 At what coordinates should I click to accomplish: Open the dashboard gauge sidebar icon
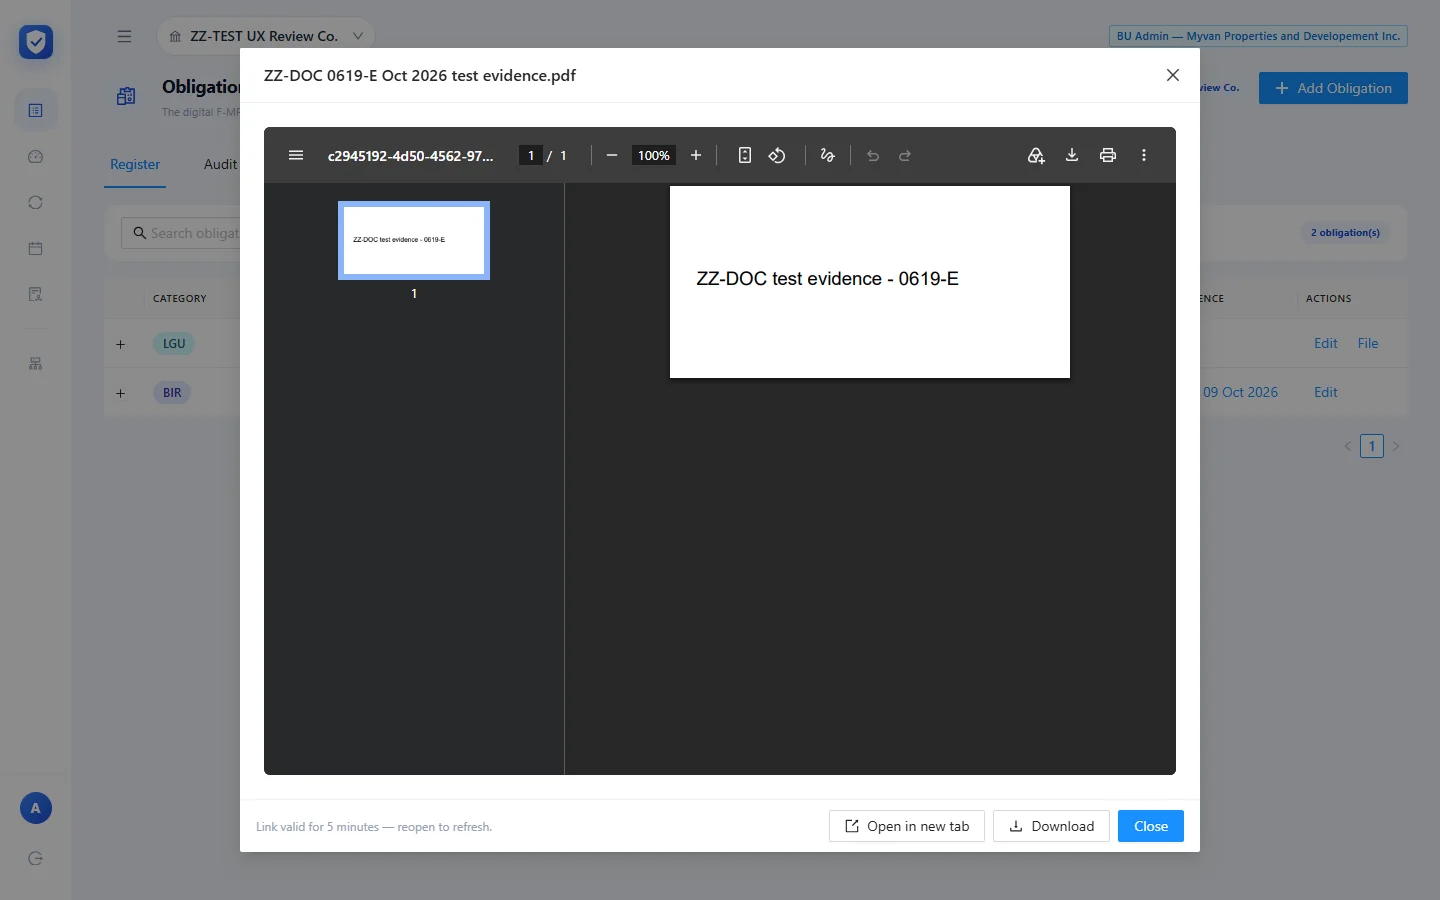pos(36,156)
